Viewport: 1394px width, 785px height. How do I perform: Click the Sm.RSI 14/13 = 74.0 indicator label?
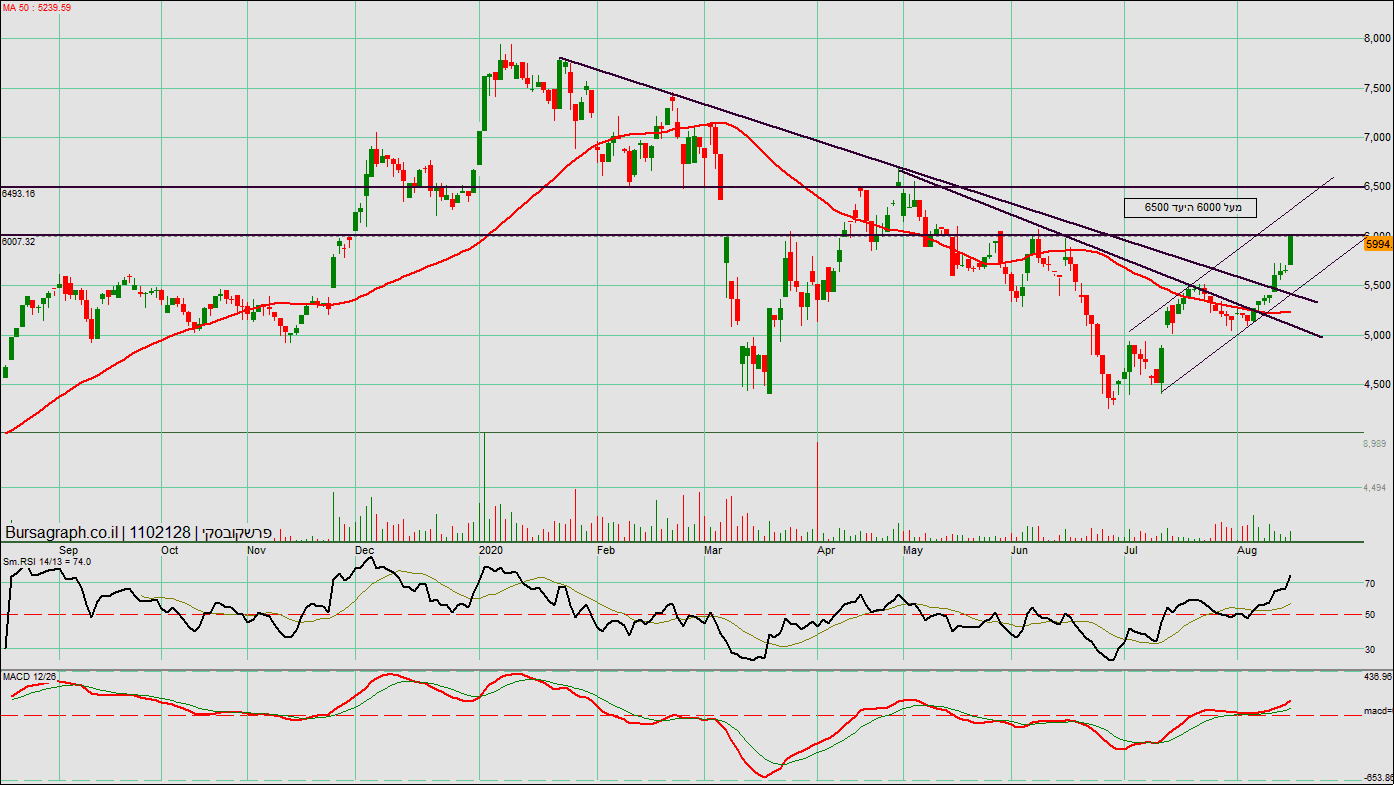tap(47, 562)
